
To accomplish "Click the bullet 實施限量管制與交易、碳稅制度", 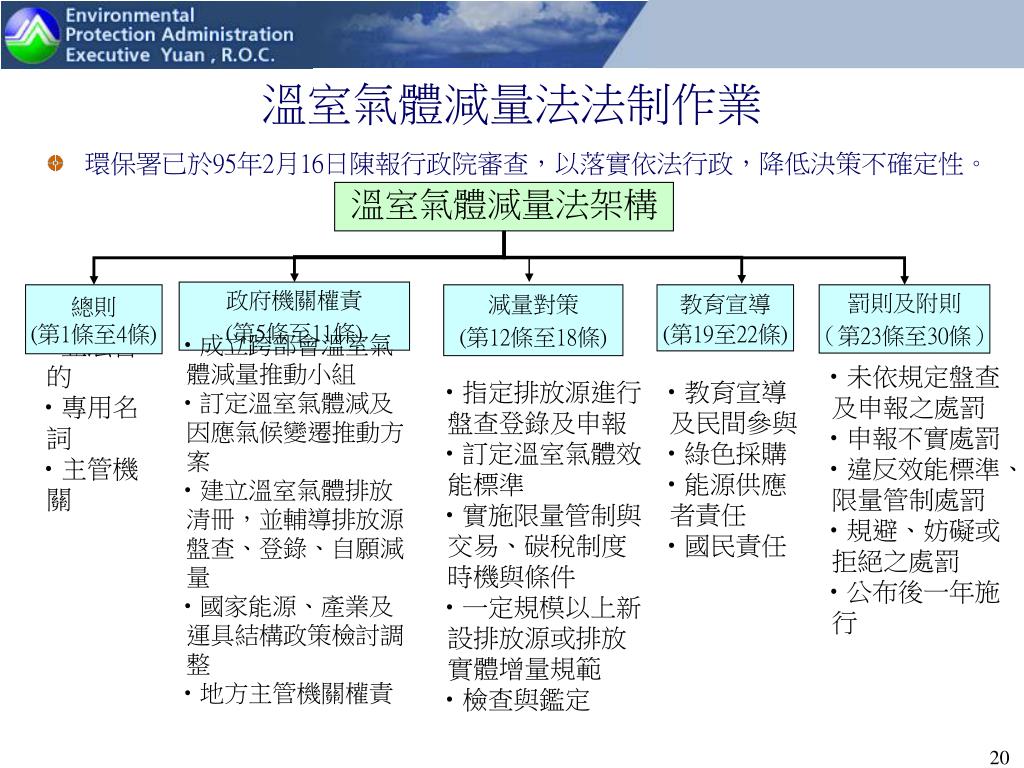I will pyautogui.click(x=544, y=546).
